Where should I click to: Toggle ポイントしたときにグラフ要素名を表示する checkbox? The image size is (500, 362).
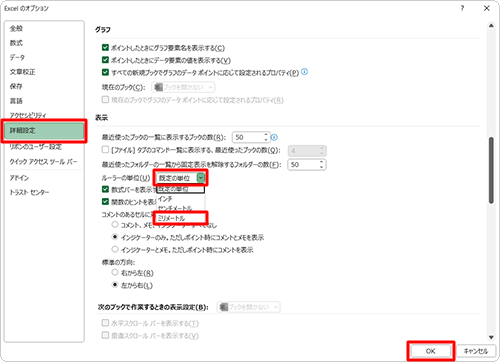105,48
